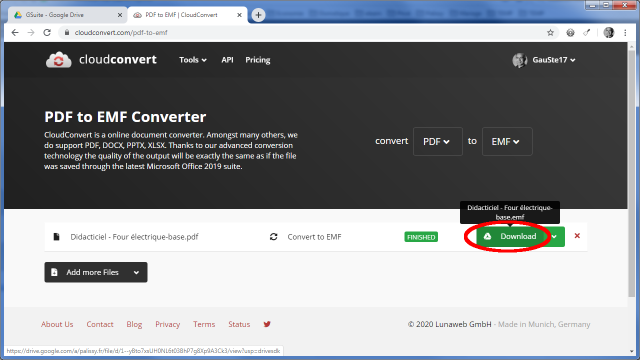
Task: Click the GauSte17 user avatar
Action: 520,60
